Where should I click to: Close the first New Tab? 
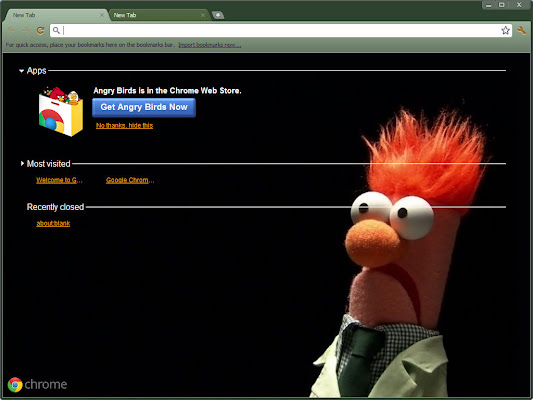(x=102, y=15)
